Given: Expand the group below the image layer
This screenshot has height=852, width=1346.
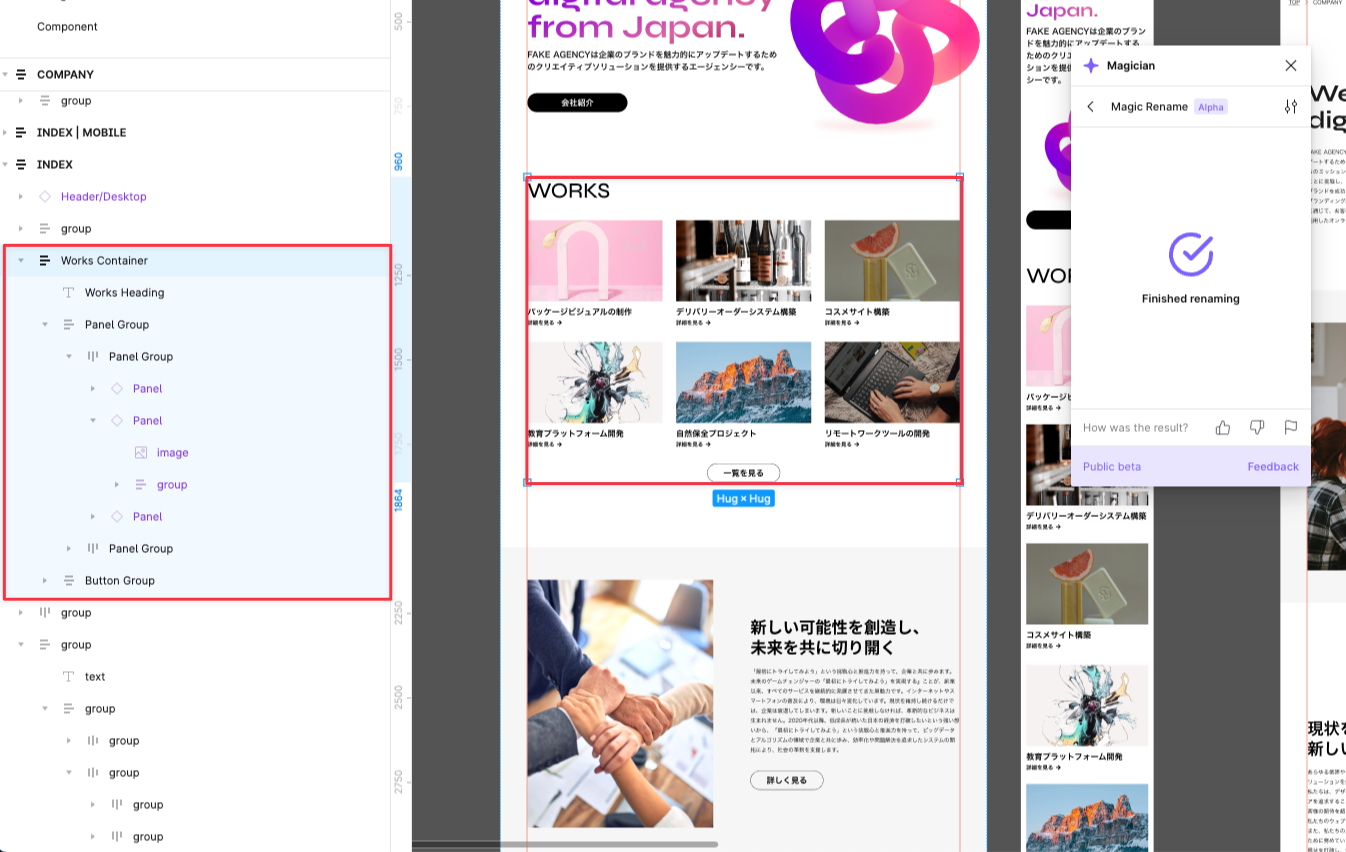Looking at the screenshot, I should pos(117,484).
